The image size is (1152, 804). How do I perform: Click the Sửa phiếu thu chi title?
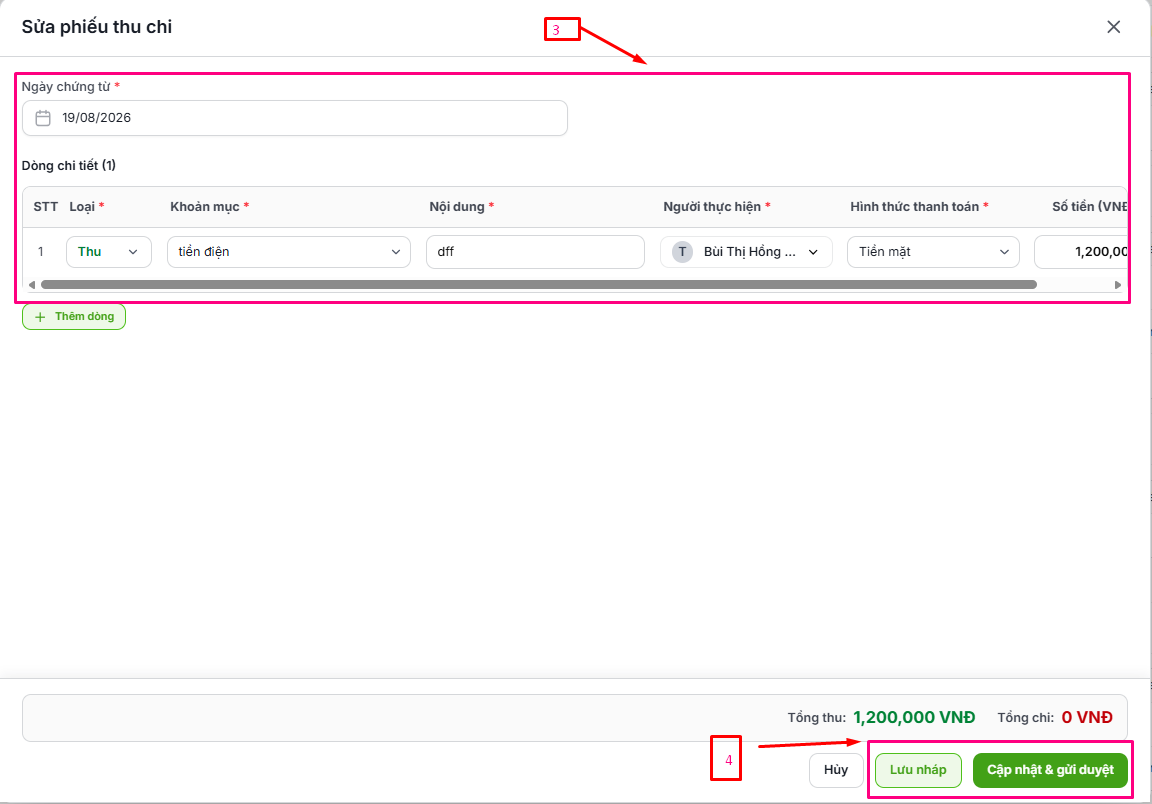(x=96, y=27)
